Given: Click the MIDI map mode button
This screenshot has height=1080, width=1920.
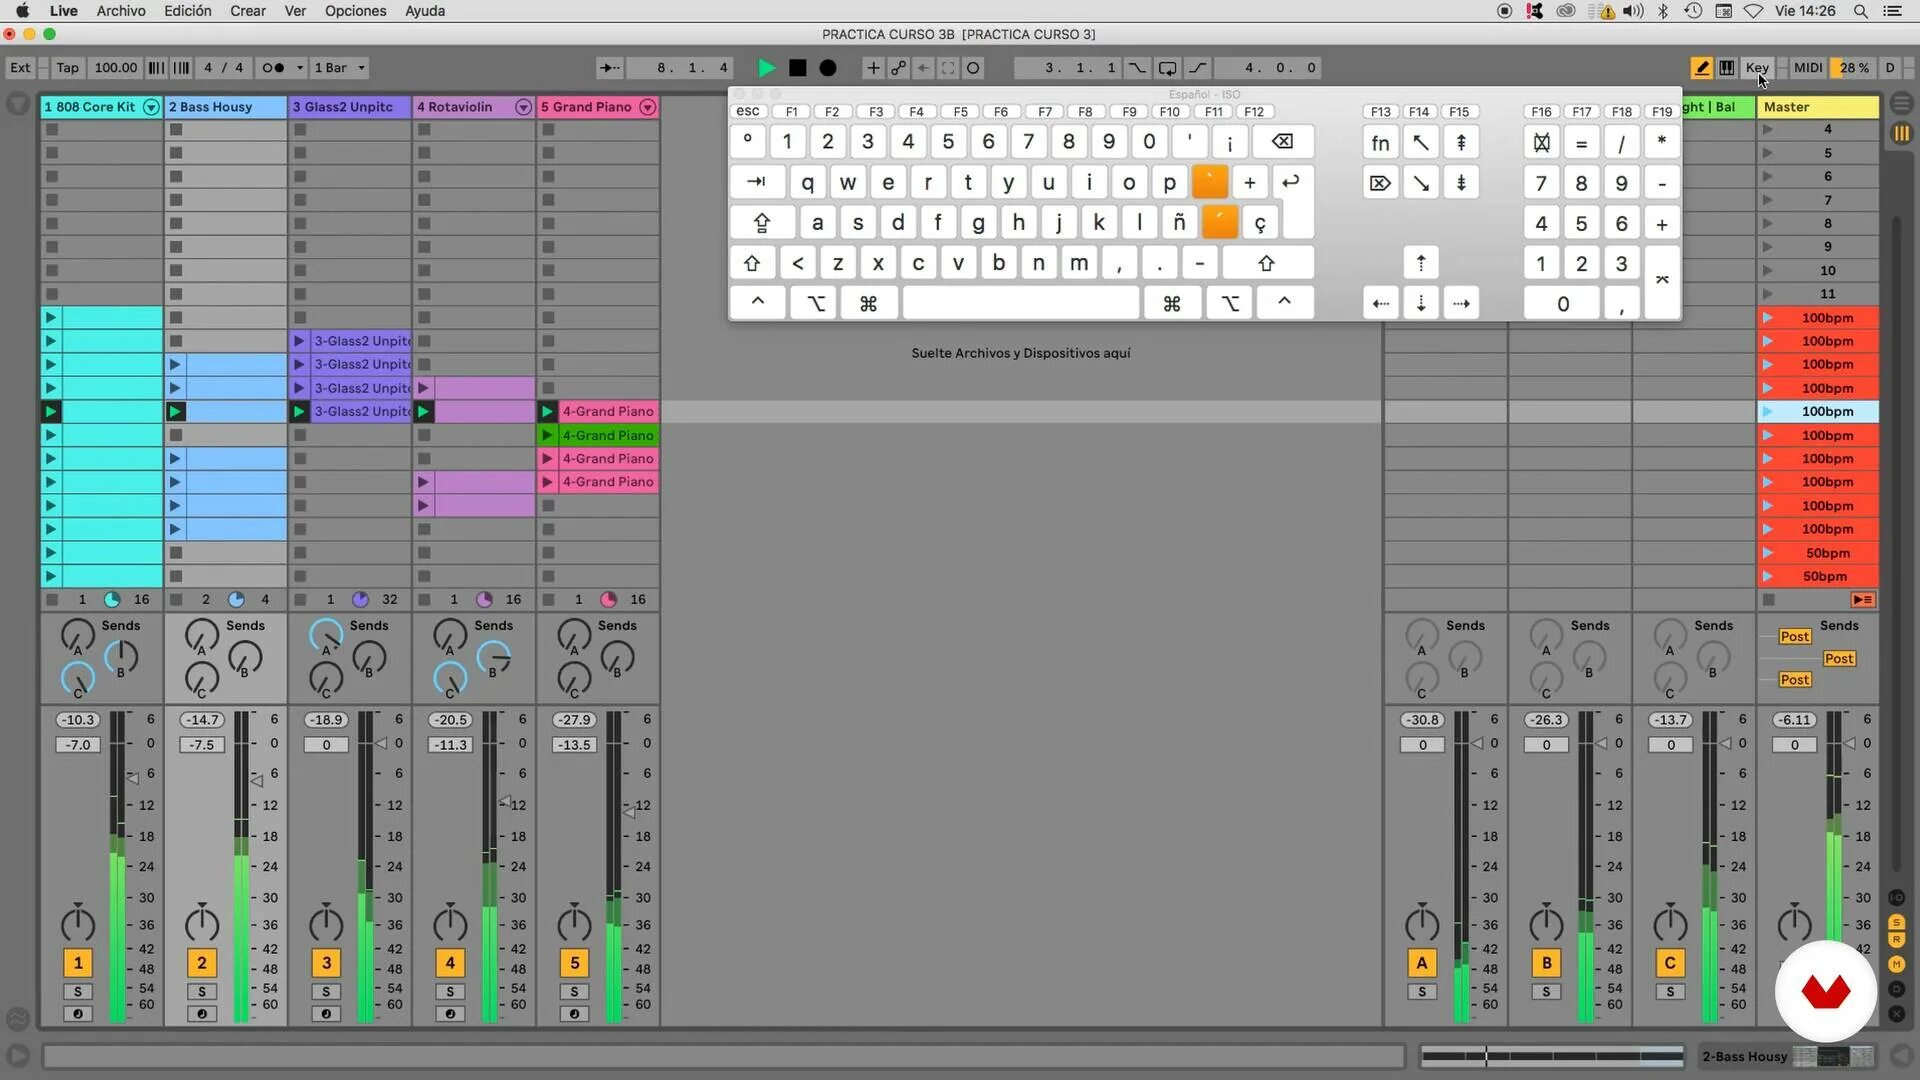Looking at the screenshot, I should click(x=1807, y=68).
